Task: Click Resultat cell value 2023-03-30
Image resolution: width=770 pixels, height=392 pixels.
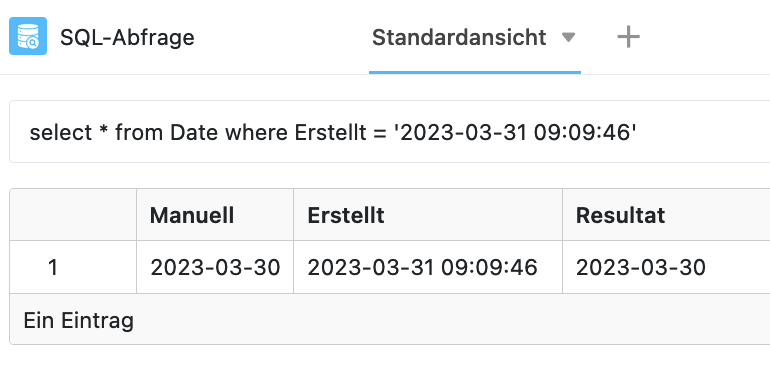Action: (640, 268)
